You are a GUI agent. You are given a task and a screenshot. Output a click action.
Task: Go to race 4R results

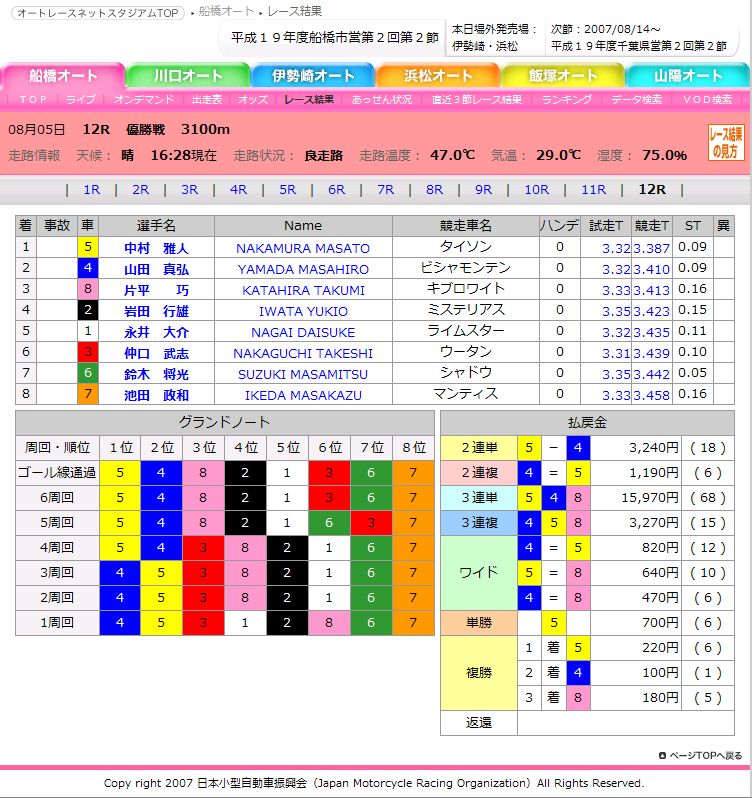pos(238,190)
